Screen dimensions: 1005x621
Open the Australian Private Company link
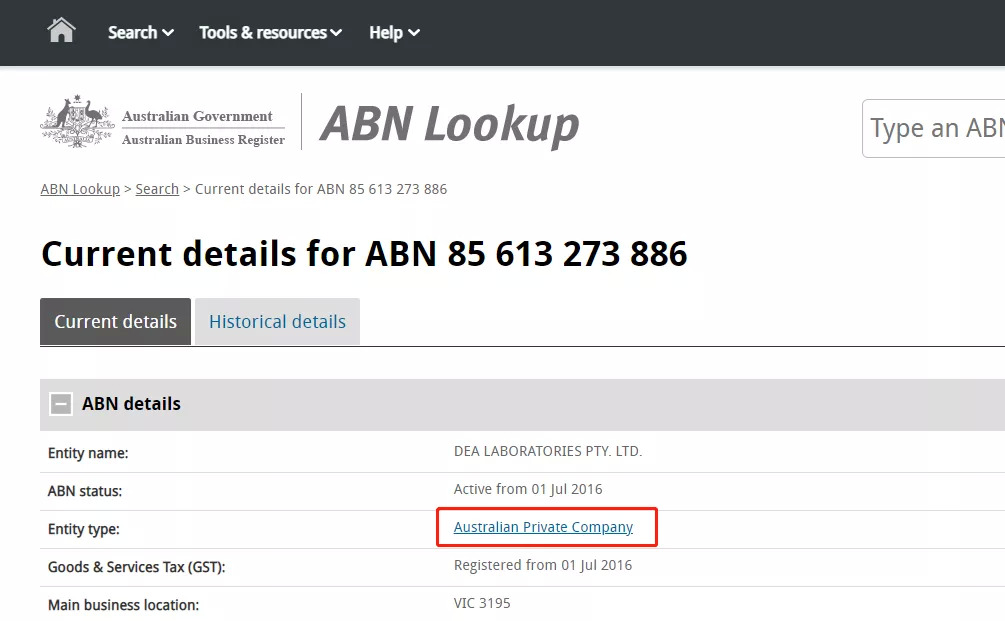point(543,527)
